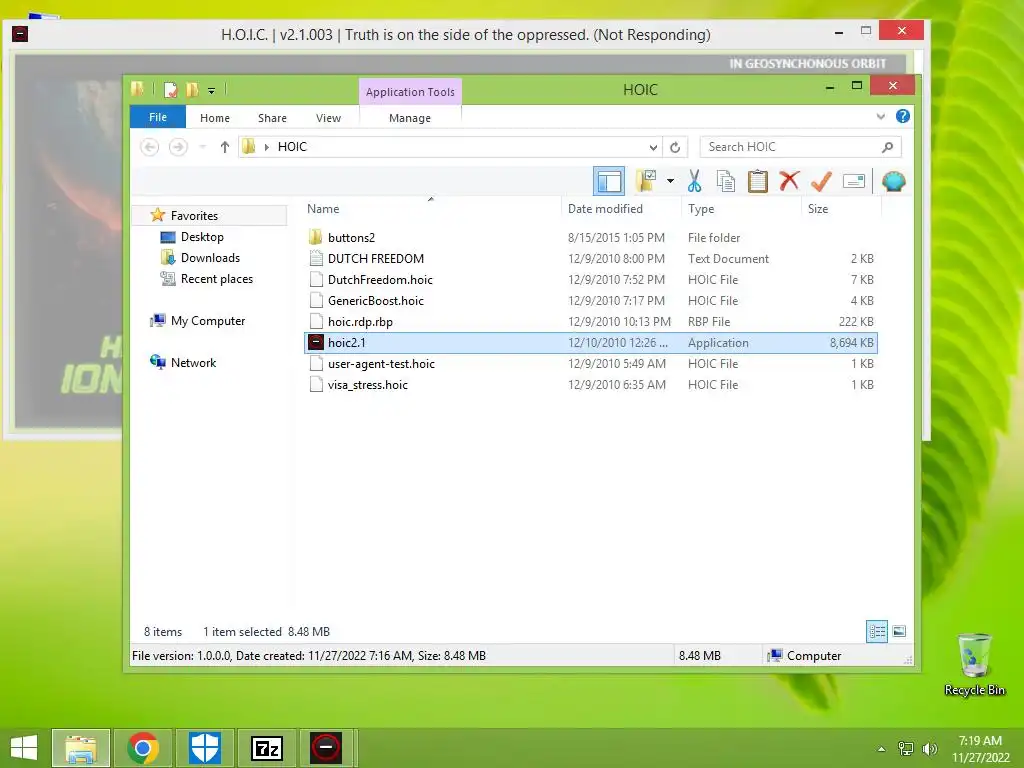Select the GenericBoost.hoic file

(590, 300)
